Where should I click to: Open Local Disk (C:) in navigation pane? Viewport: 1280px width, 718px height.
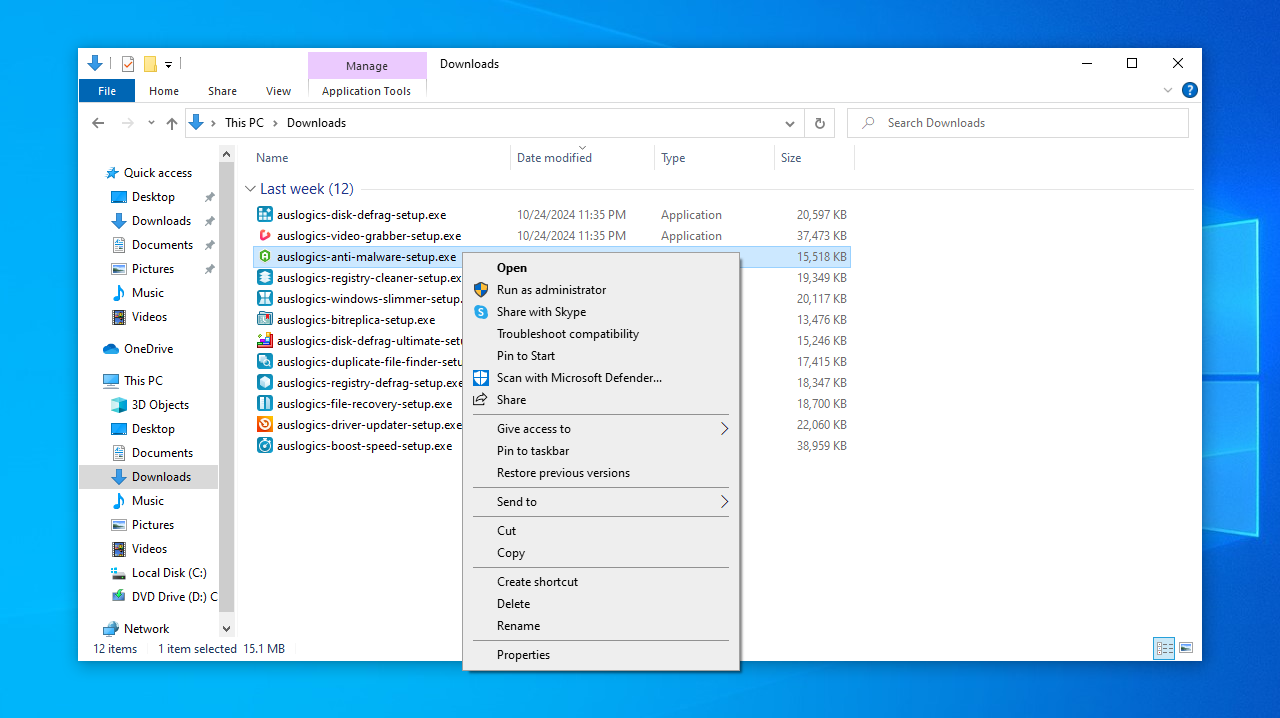click(x=169, y=573)
